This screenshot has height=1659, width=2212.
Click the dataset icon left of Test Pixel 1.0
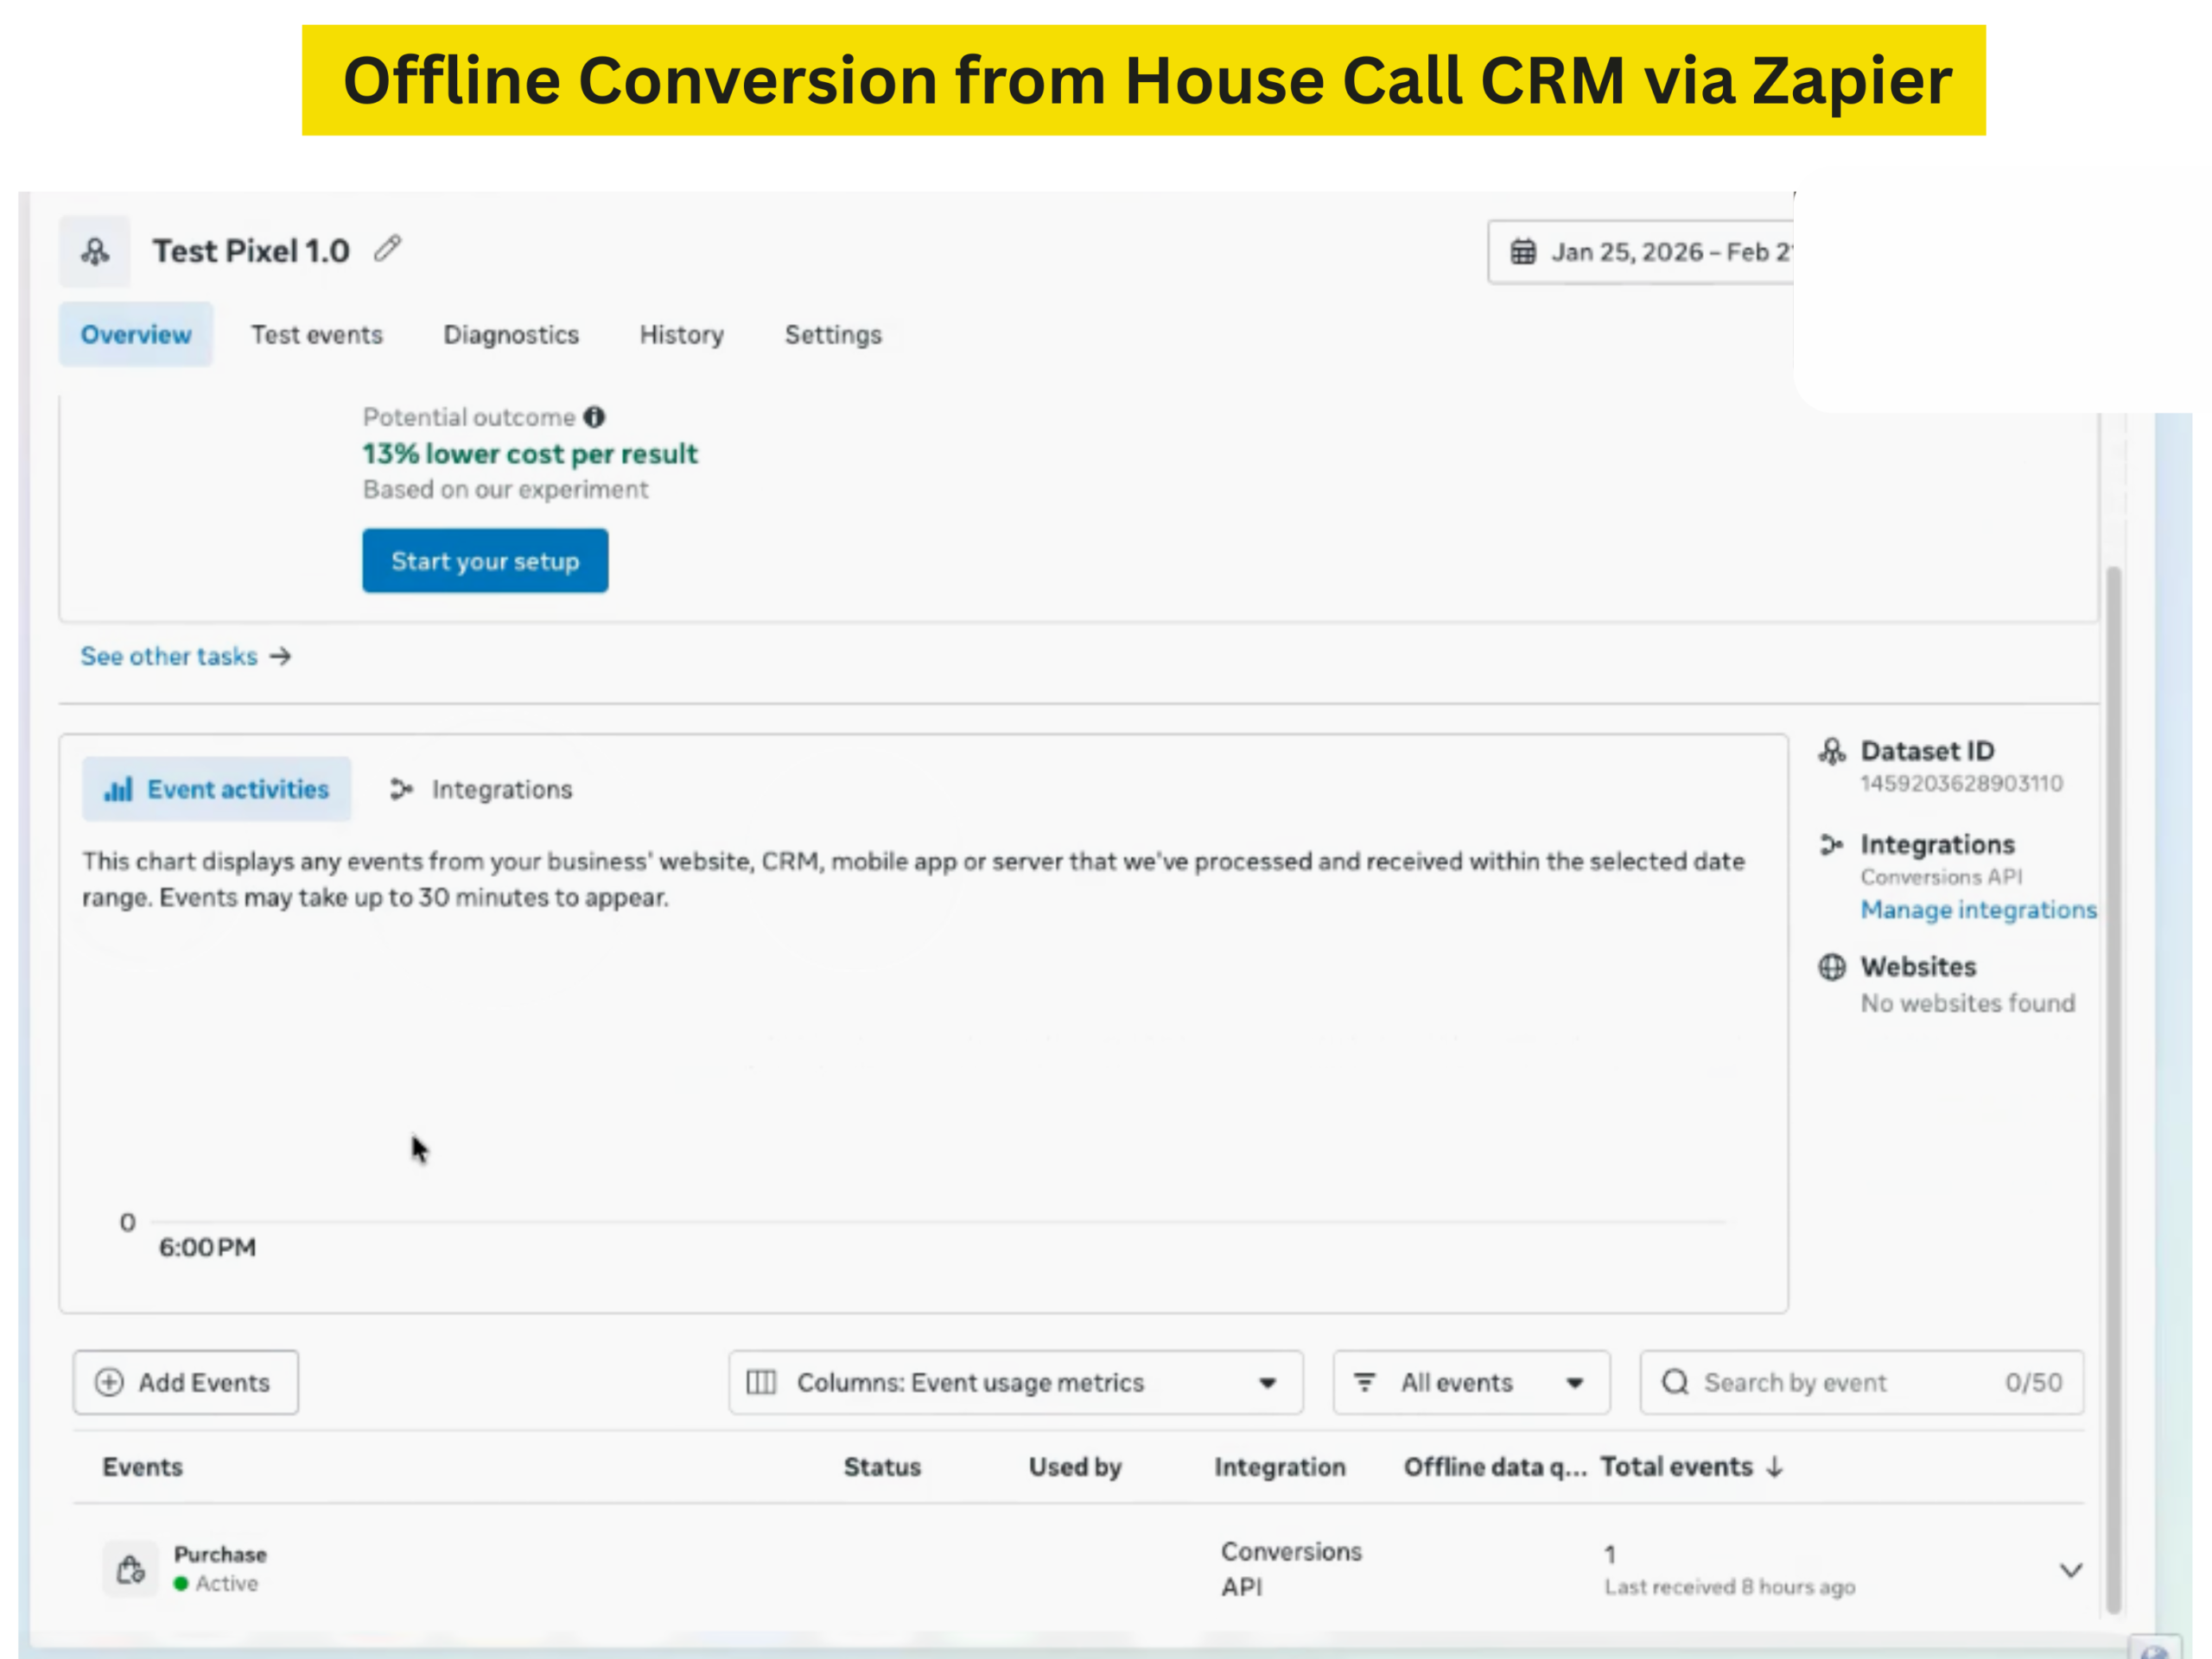point(95,251)
